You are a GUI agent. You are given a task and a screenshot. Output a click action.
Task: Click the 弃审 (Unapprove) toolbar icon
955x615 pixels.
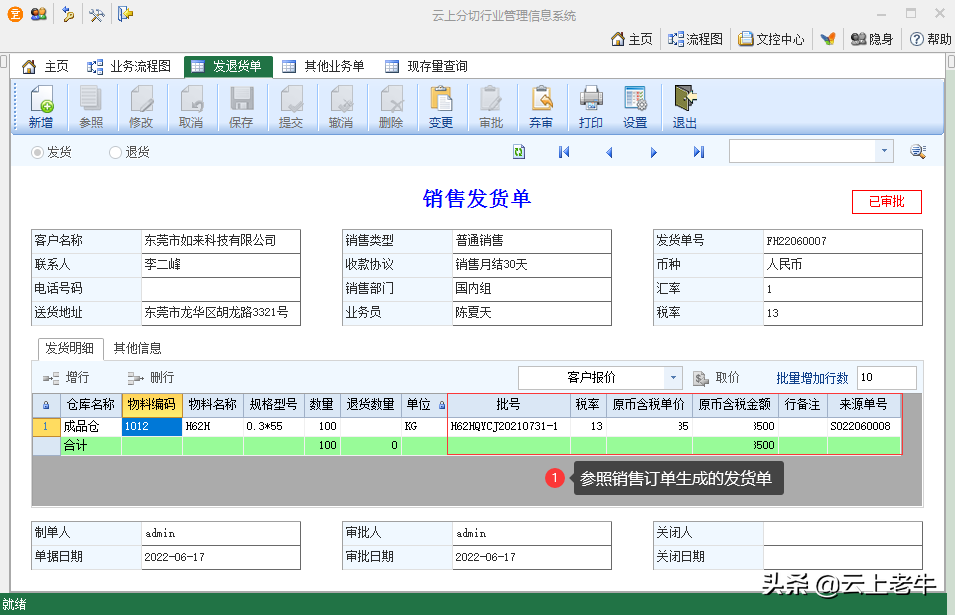click(541, 107)
